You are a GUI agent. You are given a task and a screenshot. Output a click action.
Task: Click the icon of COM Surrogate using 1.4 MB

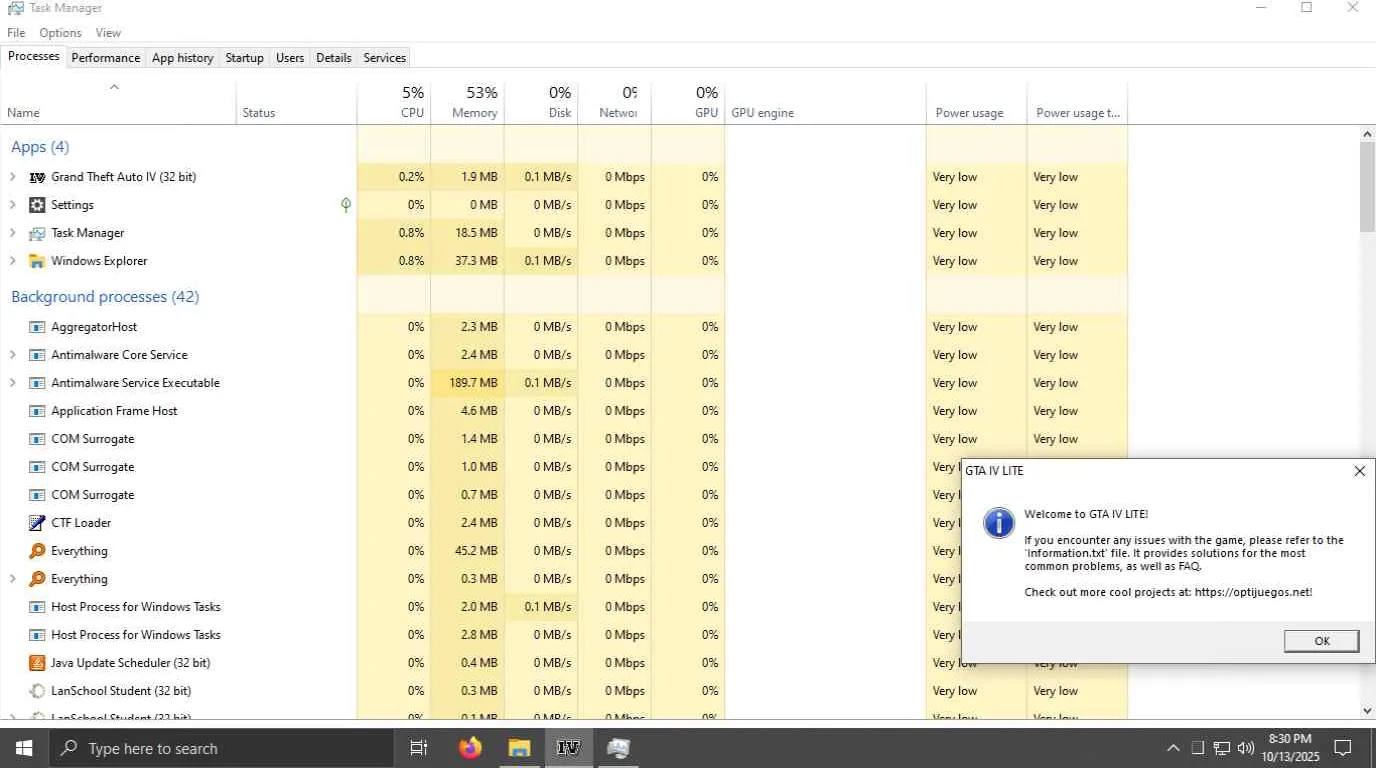[37, 439]
